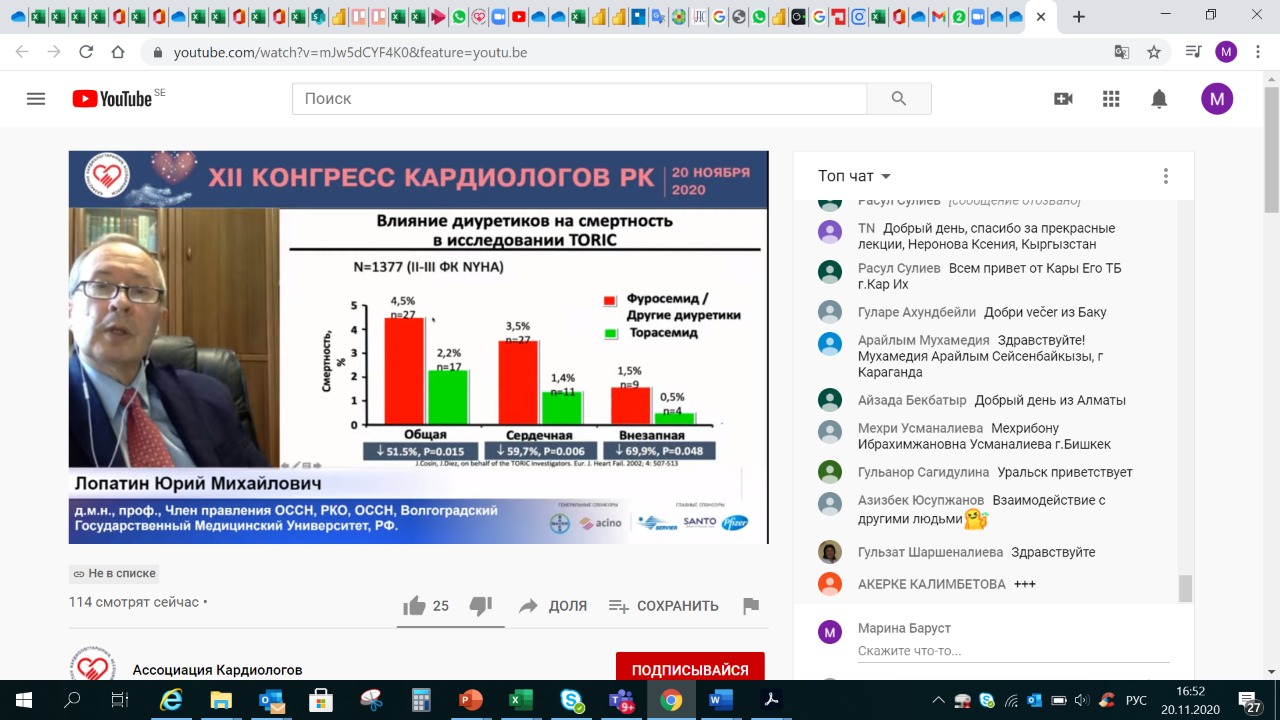Open the live chat options menu
The width and height of the screenshot is (1280, 720).
click(1165, 175)
